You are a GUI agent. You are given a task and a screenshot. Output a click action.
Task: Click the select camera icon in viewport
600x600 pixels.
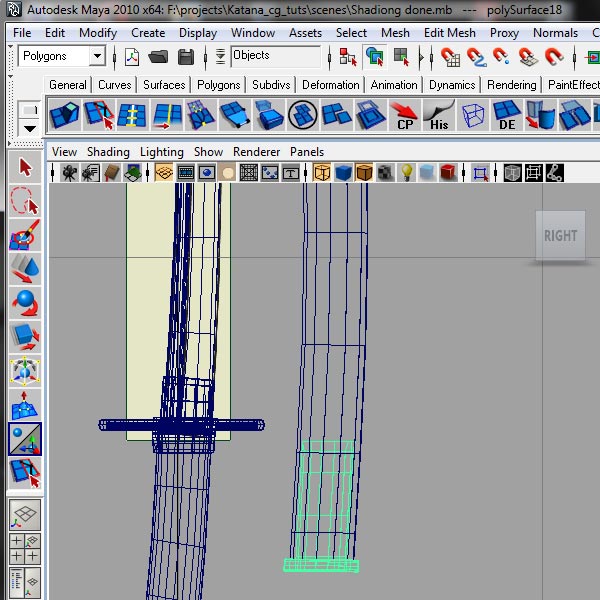point(69,173)
